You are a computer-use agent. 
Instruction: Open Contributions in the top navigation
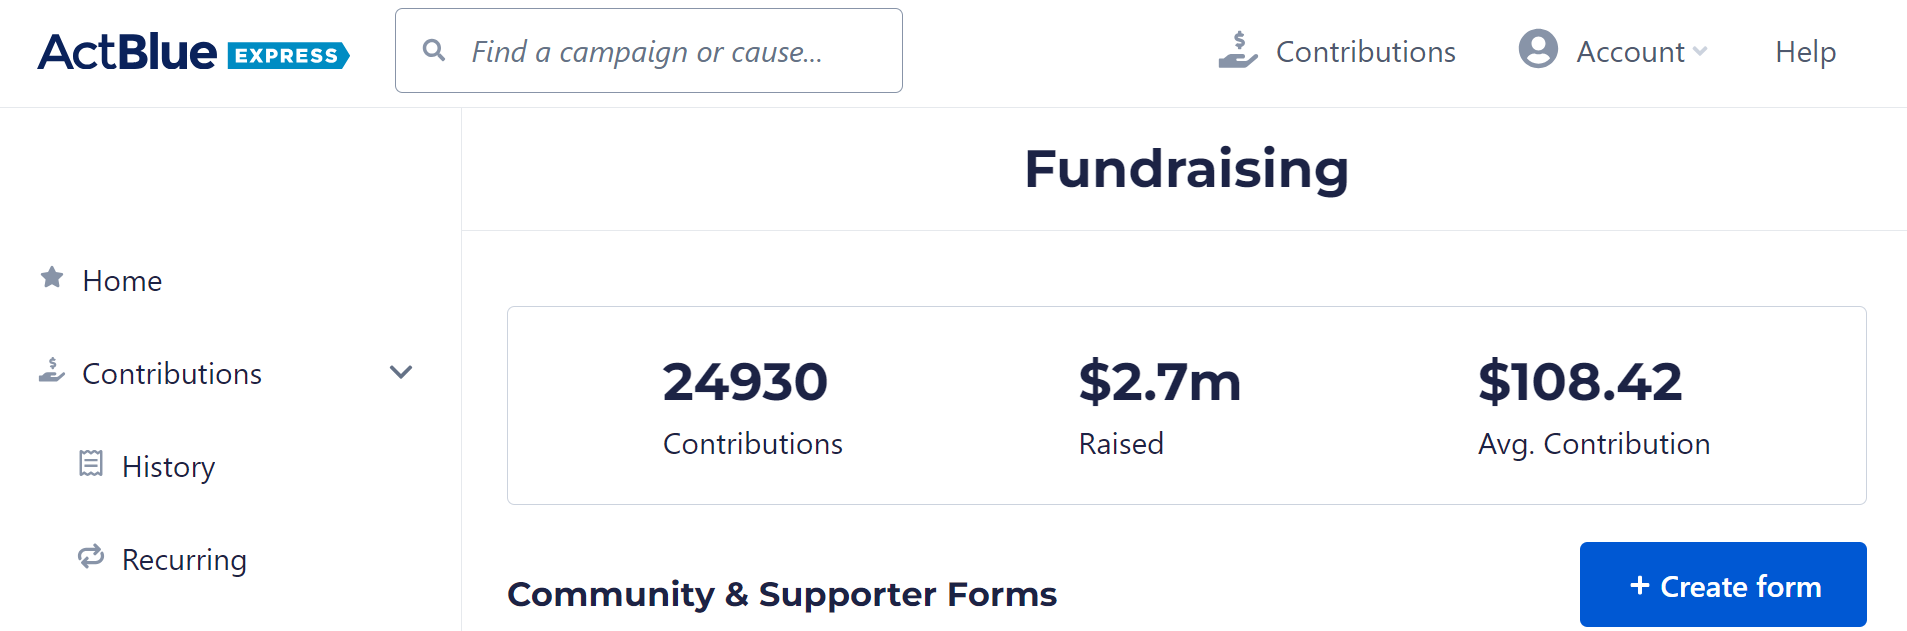click(x=1365, y=52)
